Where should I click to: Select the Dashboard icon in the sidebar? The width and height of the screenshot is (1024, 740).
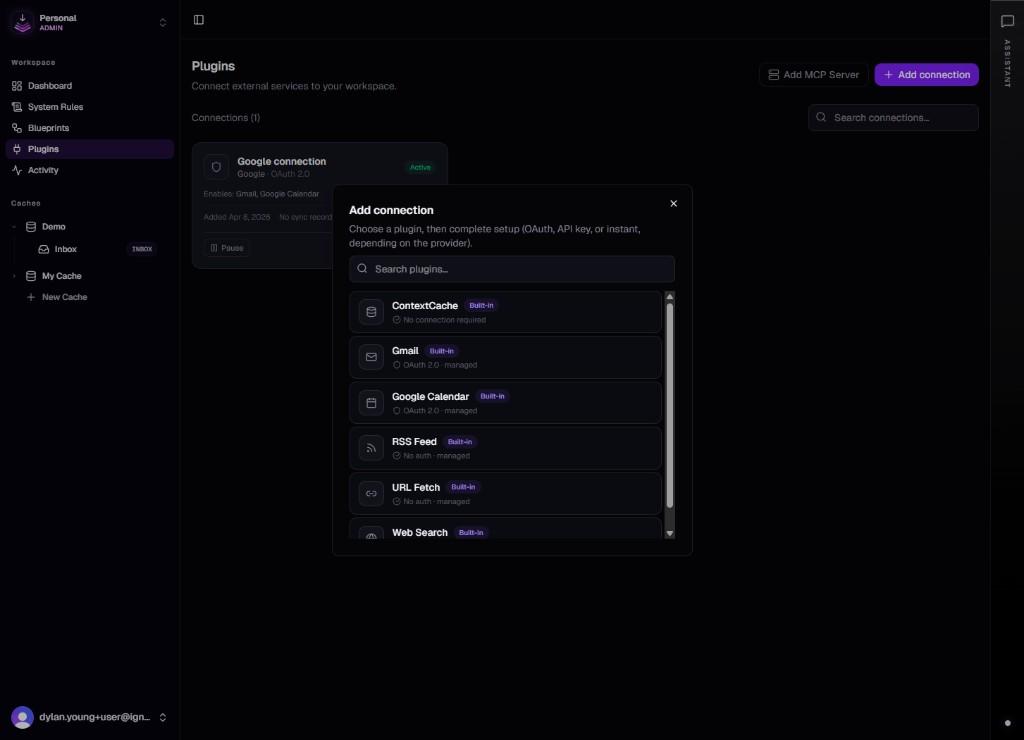tap(17, 86)
